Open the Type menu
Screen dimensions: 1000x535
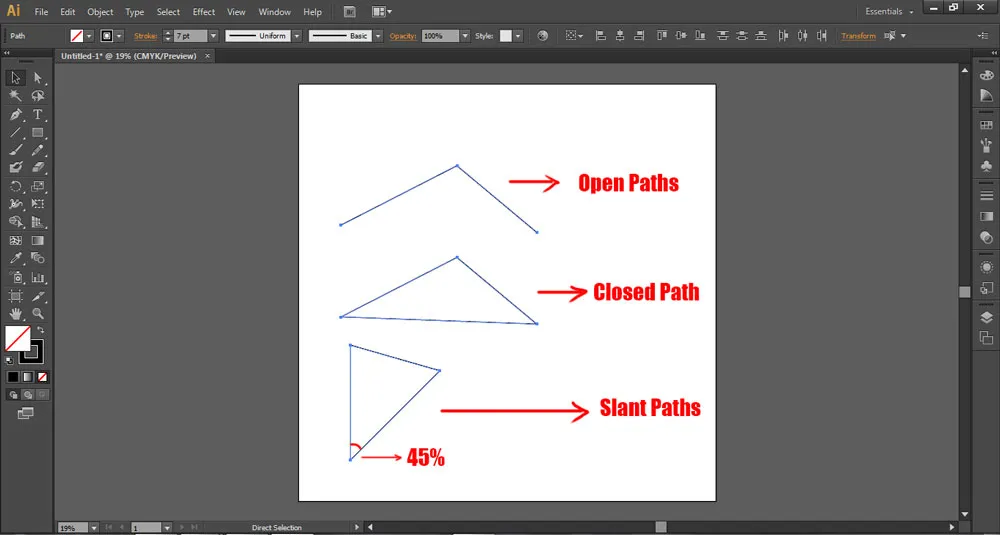click(135, 11)
